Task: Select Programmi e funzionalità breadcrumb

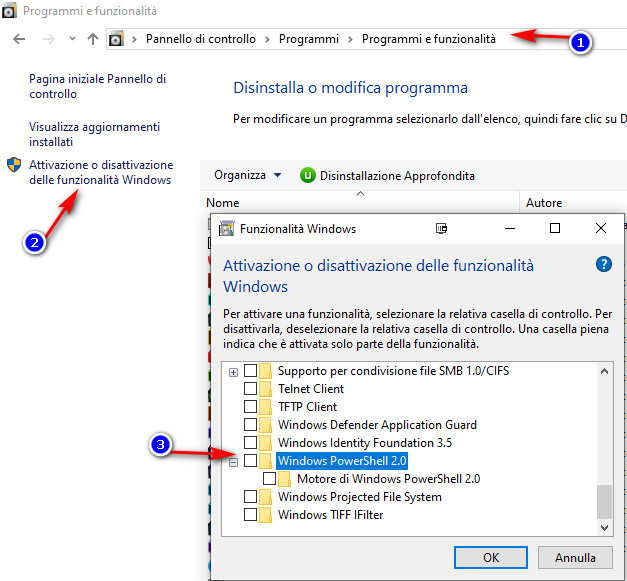Action: pos(429,39)
